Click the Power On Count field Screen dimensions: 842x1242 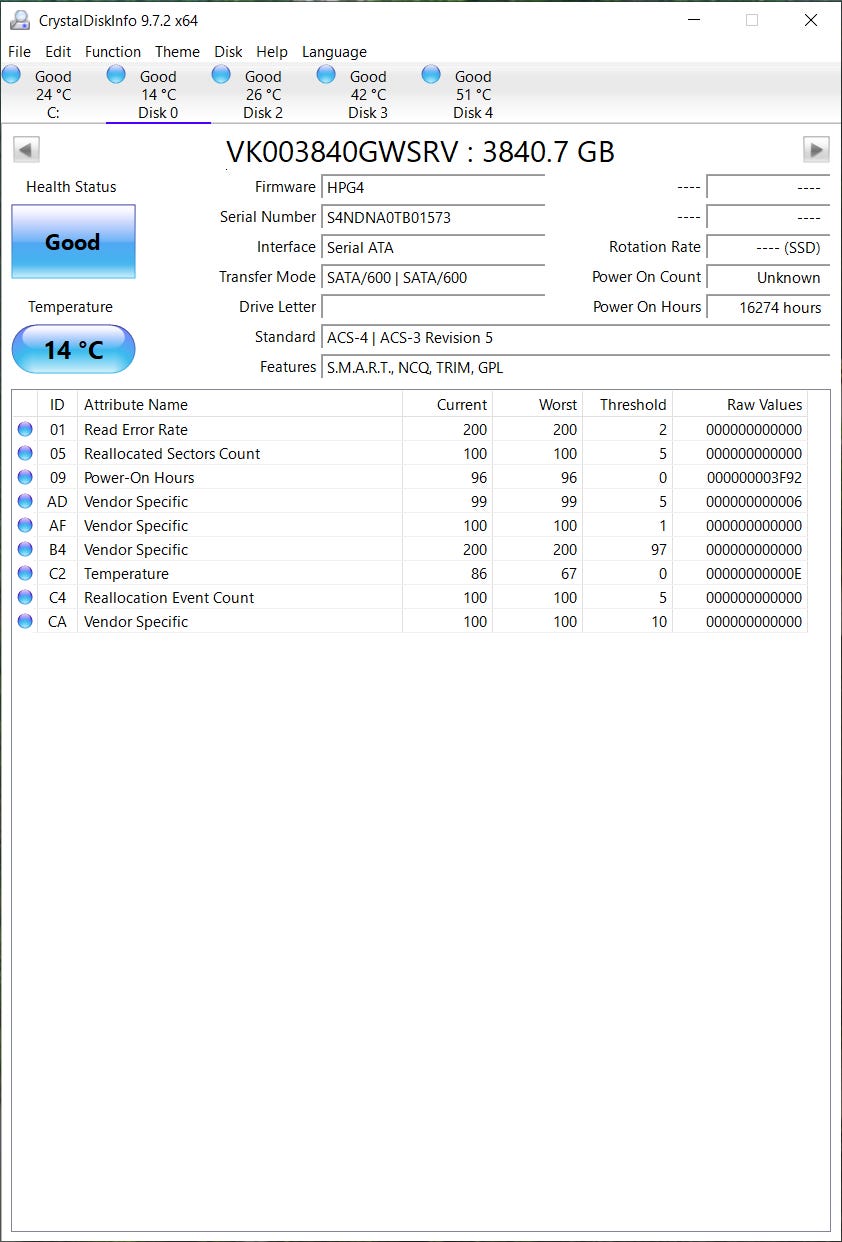point(768,278)
